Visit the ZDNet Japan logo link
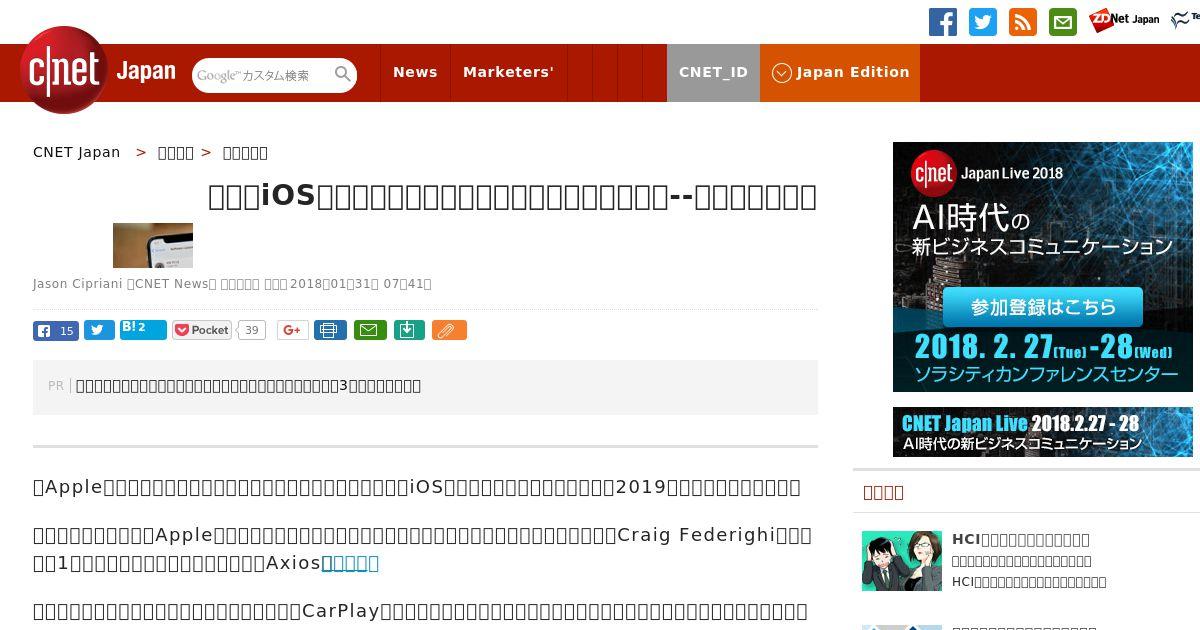 click(x=1125, y=20)
